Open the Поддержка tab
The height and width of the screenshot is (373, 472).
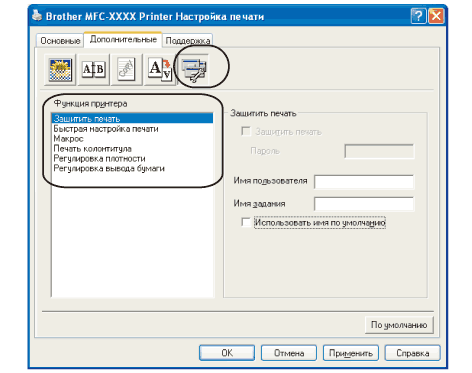click(x=188, y=41)
